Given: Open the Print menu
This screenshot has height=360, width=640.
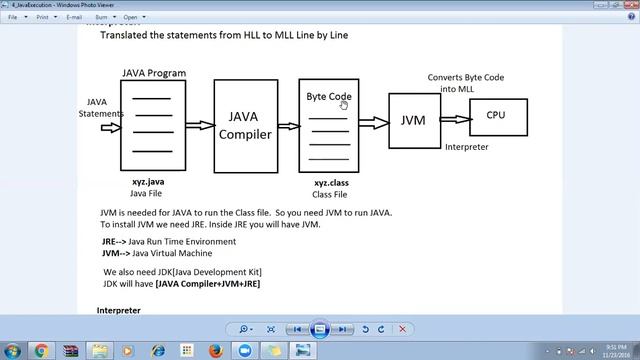Looking at the screenshot, I should coord(42,17).
